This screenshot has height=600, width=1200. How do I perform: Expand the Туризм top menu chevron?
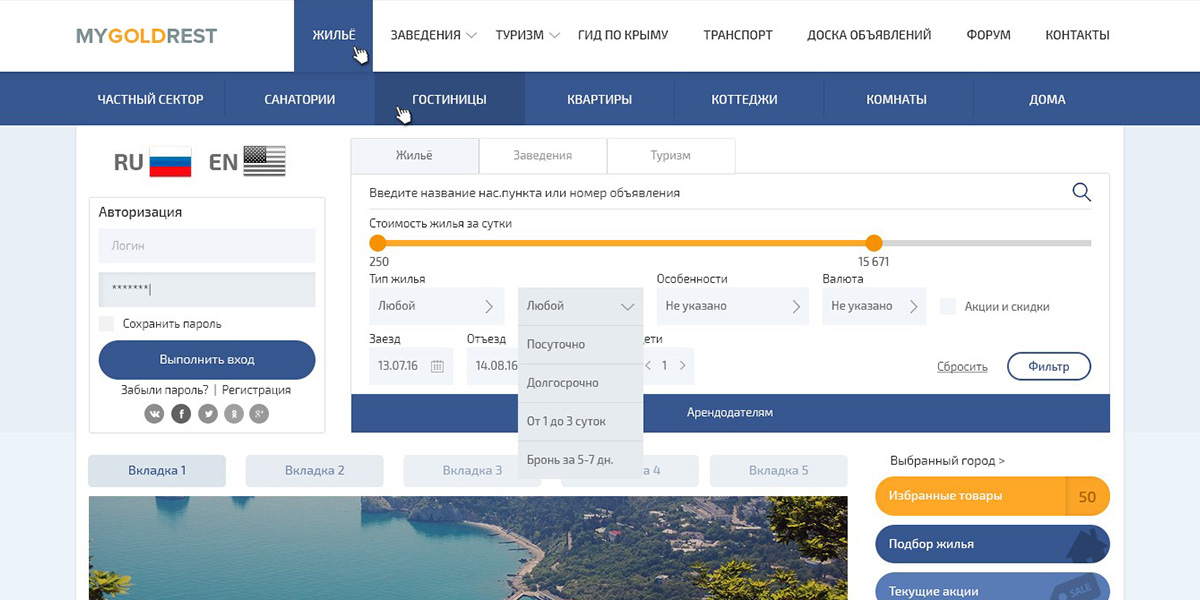click(555, 35)
